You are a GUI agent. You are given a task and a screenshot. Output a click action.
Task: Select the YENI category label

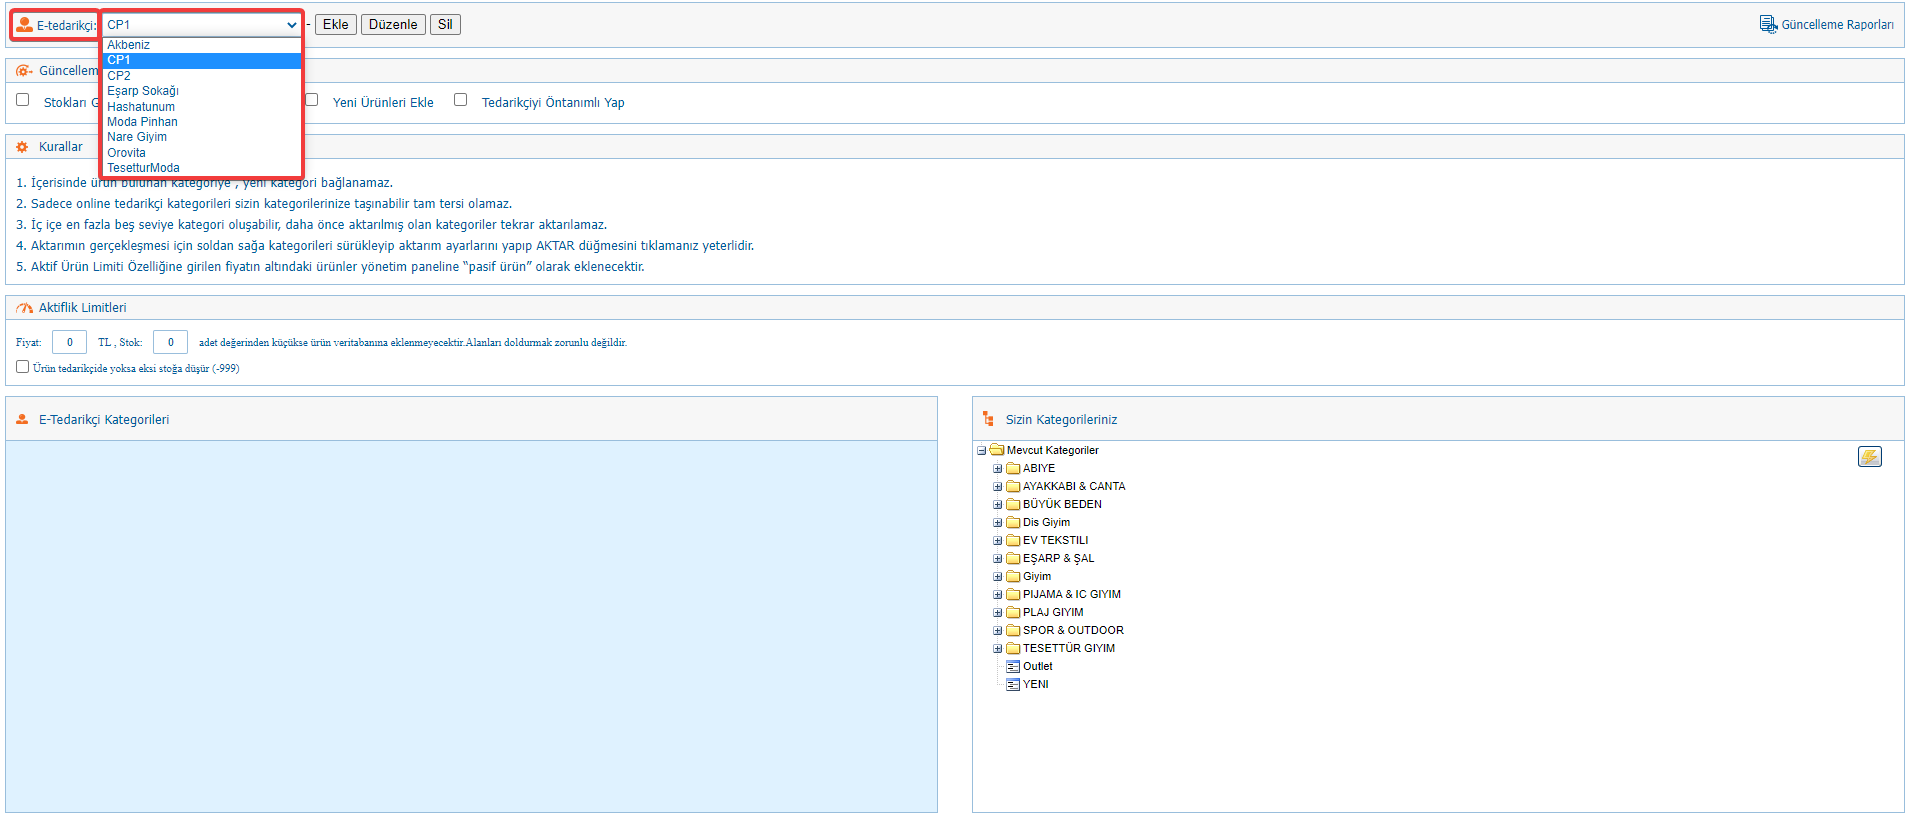(1036, 685)
